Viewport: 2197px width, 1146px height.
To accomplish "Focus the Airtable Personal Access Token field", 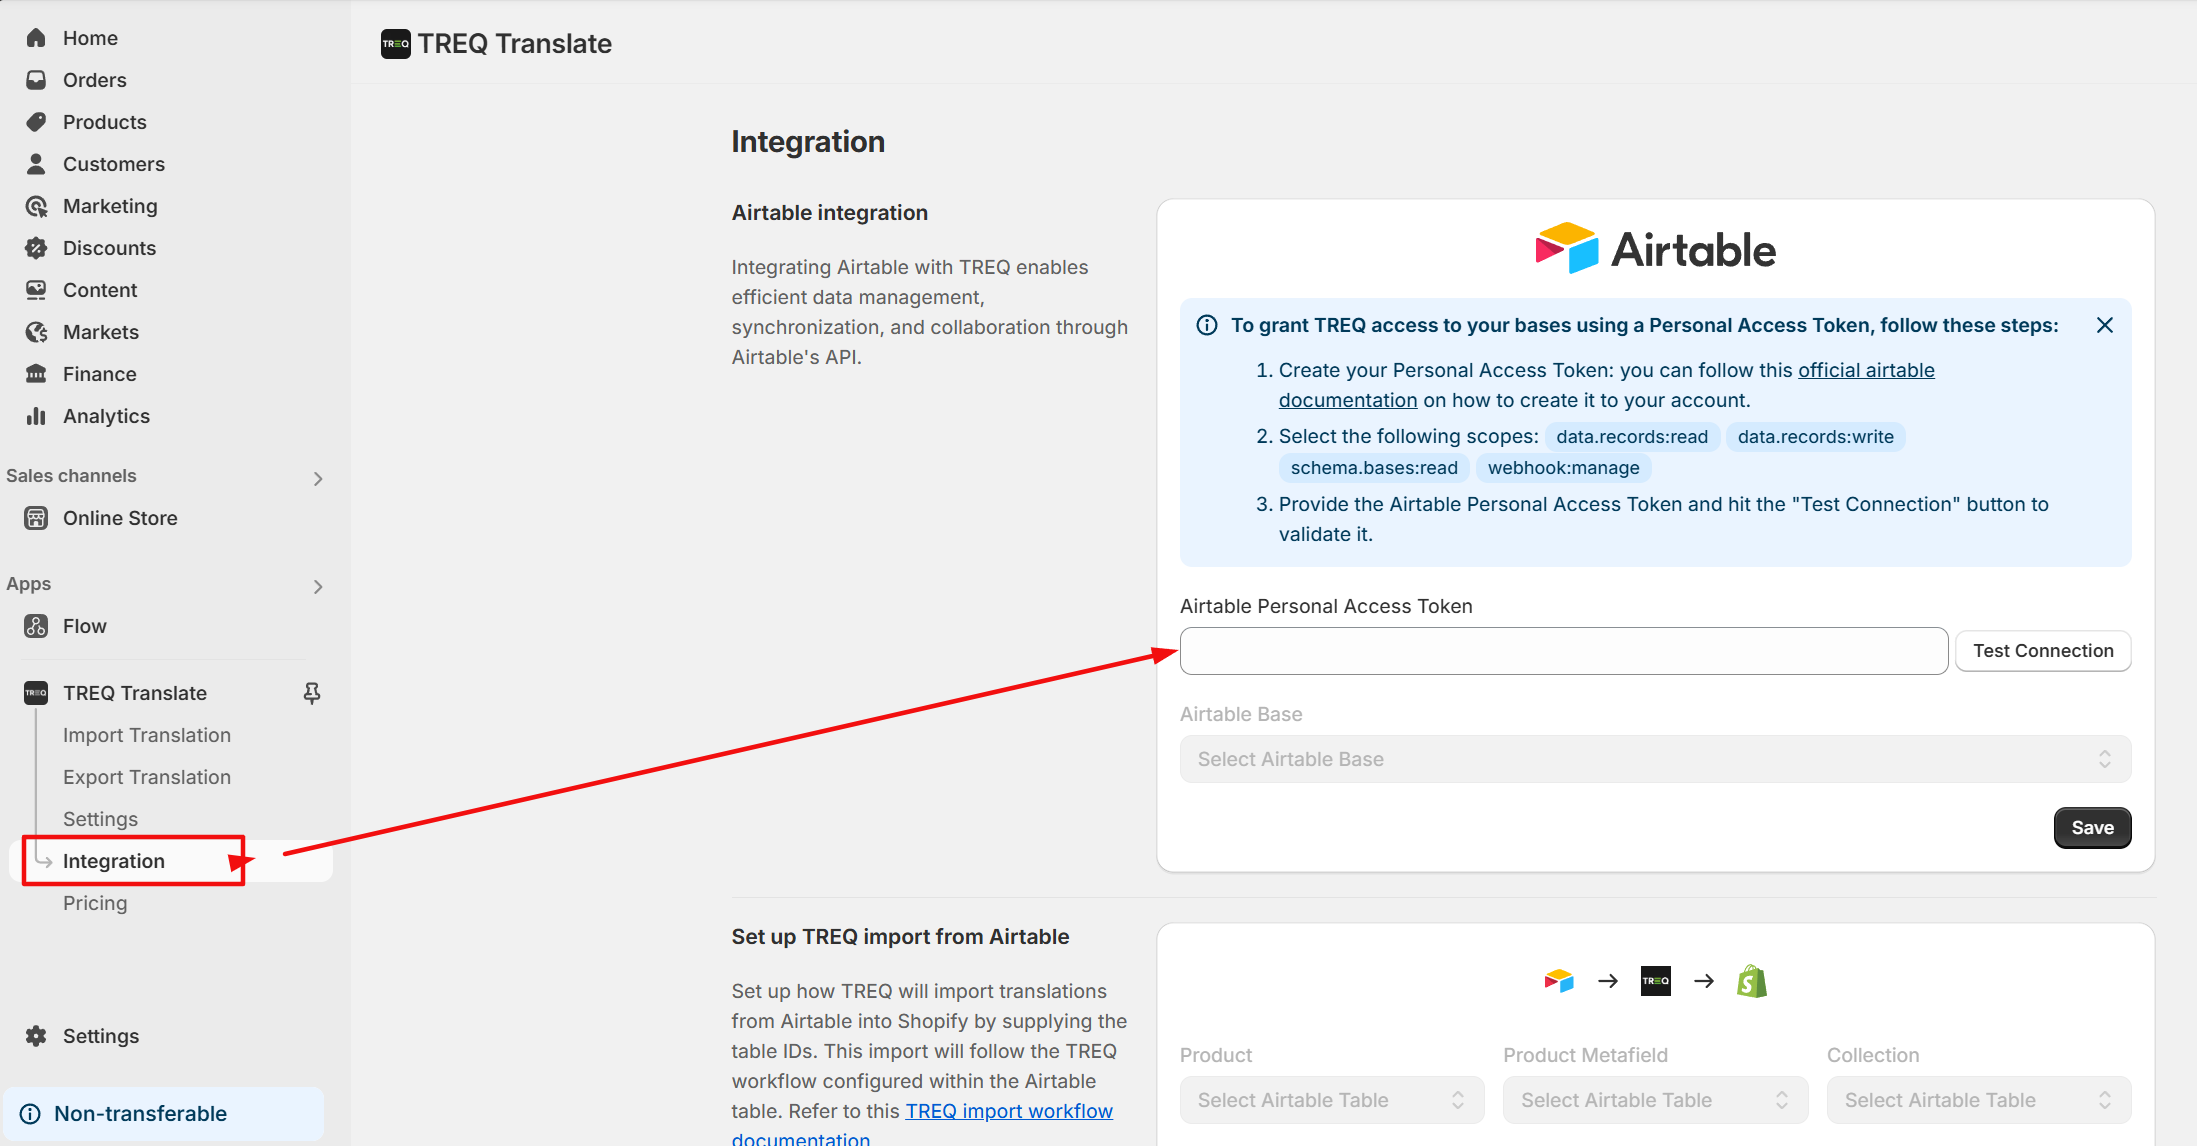I will pos(1564,651).
